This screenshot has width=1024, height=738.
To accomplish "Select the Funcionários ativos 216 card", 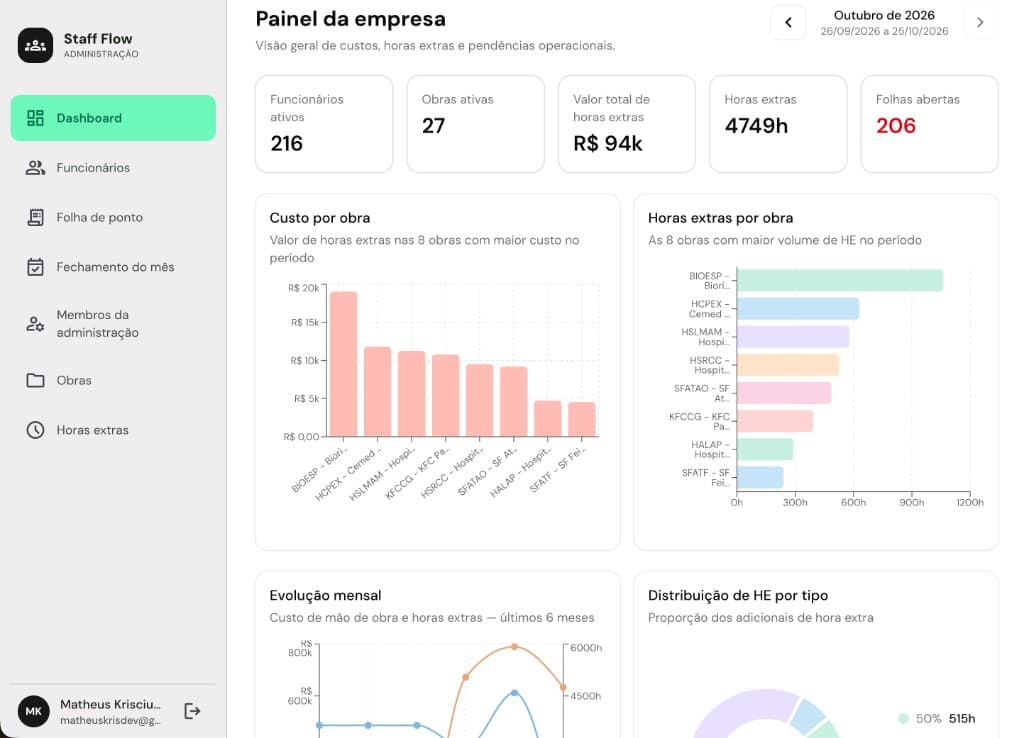I will (x=324, y=124).
